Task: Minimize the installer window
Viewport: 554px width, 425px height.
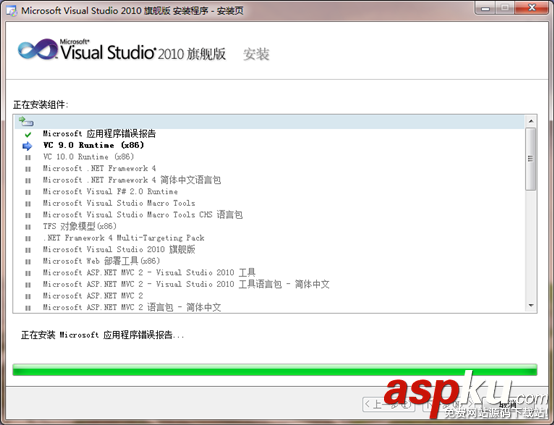Action: click(x=485, y=8)
